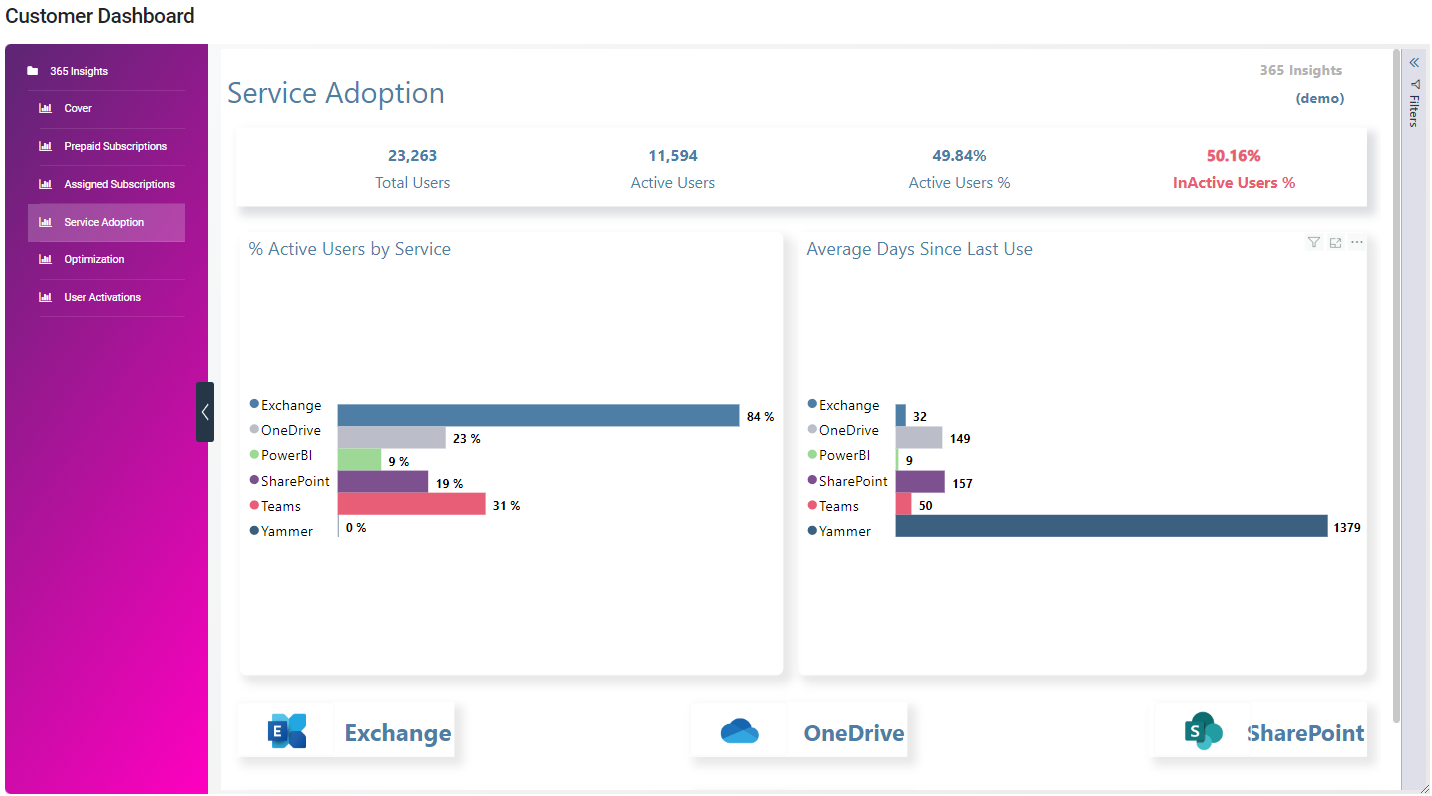The image size is (1432, 796).
Task: Click PowerBI legend in Average Days chart
Action: coord(839,455)
